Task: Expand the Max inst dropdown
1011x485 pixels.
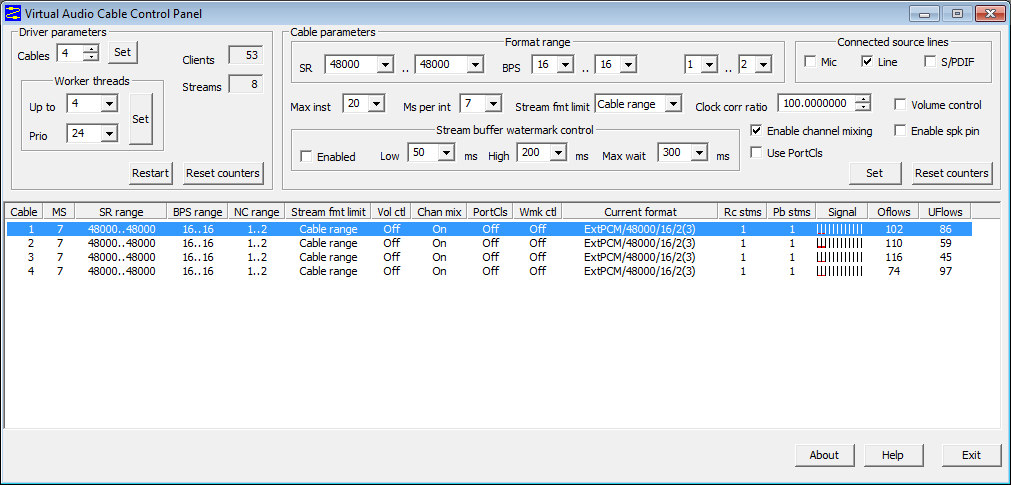Action: (377, 103)
